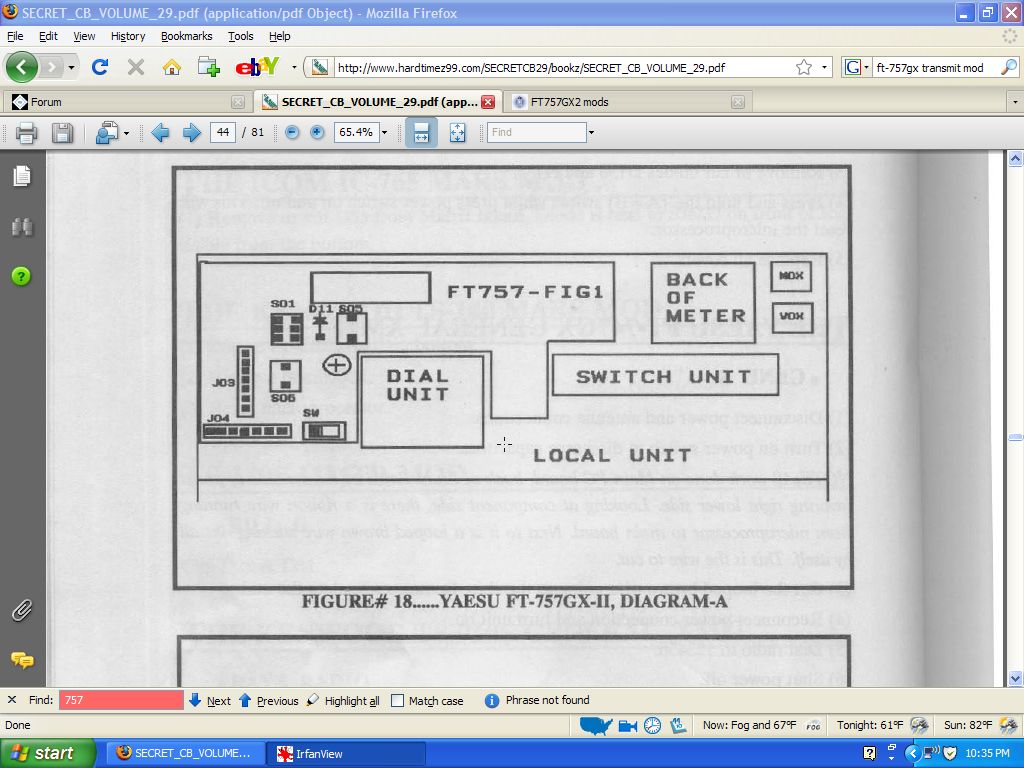Toggle fit-width scrolling page mode
The width and height of the screenshot is (1024, 768).
click(x=421, y=133)
